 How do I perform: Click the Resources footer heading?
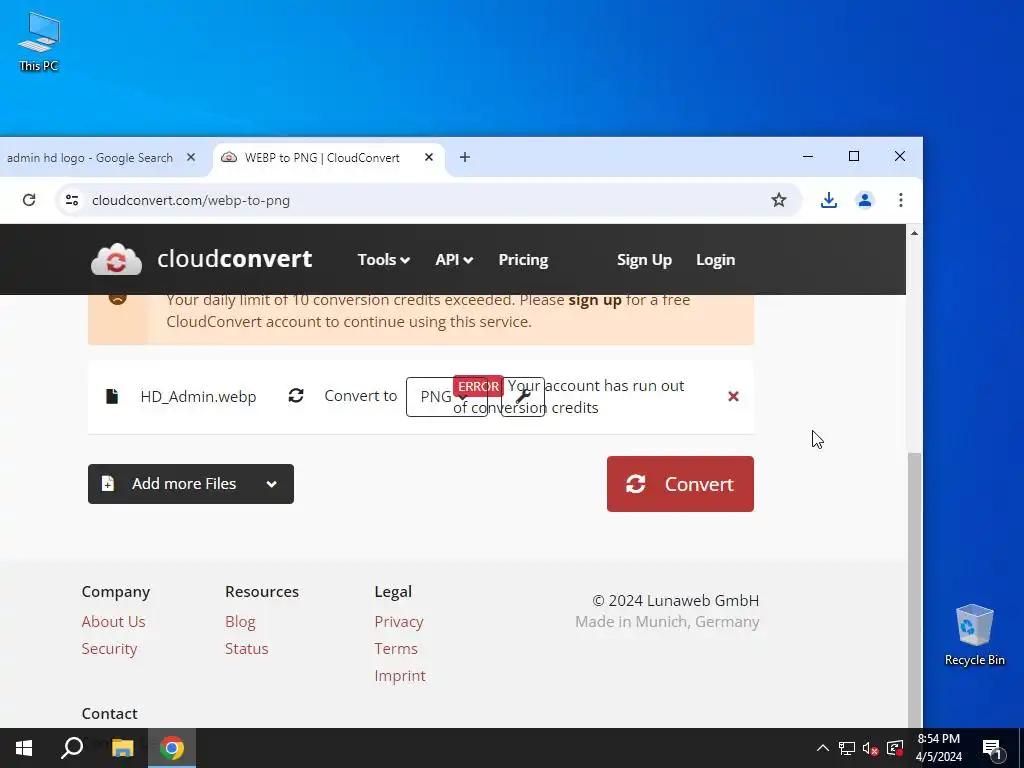pyautogui.click(x=262, y=592)
